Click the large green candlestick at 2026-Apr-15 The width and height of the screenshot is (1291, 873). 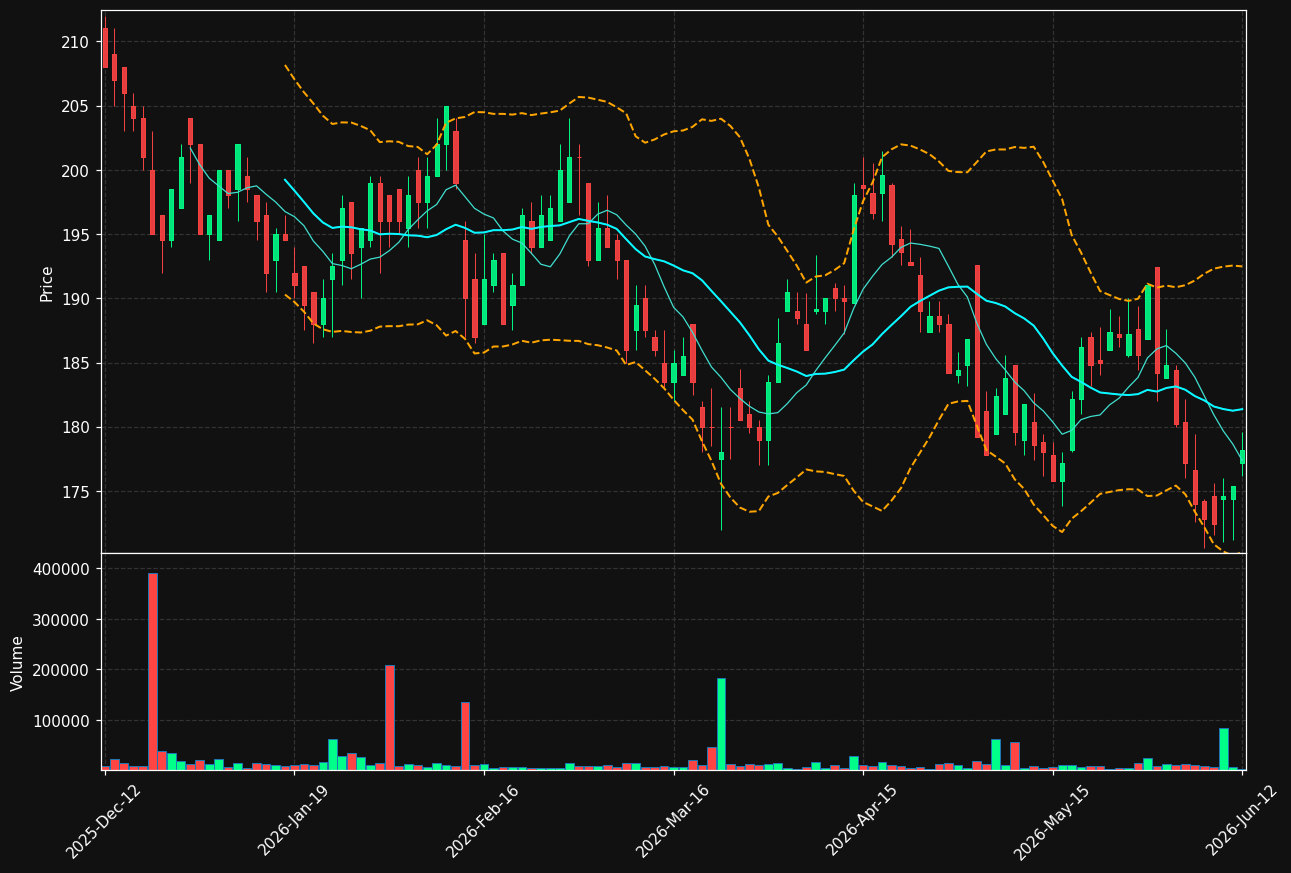(854, 249)
